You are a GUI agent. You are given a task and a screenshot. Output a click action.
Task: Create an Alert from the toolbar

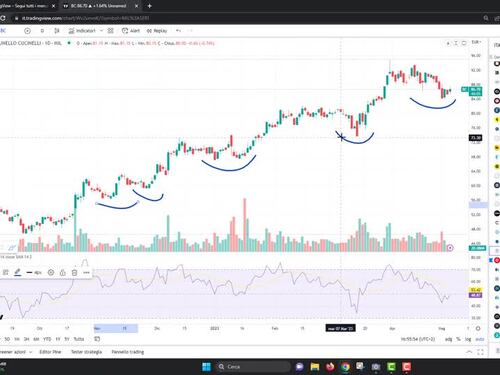(x=131, y=31)
